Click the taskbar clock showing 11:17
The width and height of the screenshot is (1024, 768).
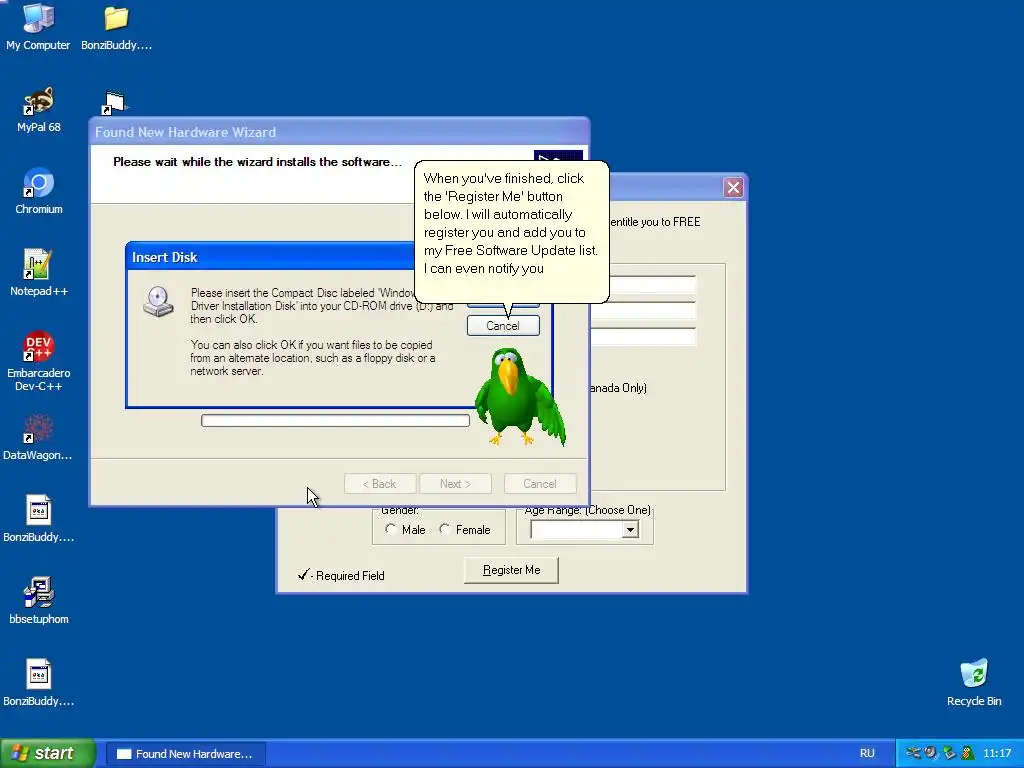pos(997,753)
